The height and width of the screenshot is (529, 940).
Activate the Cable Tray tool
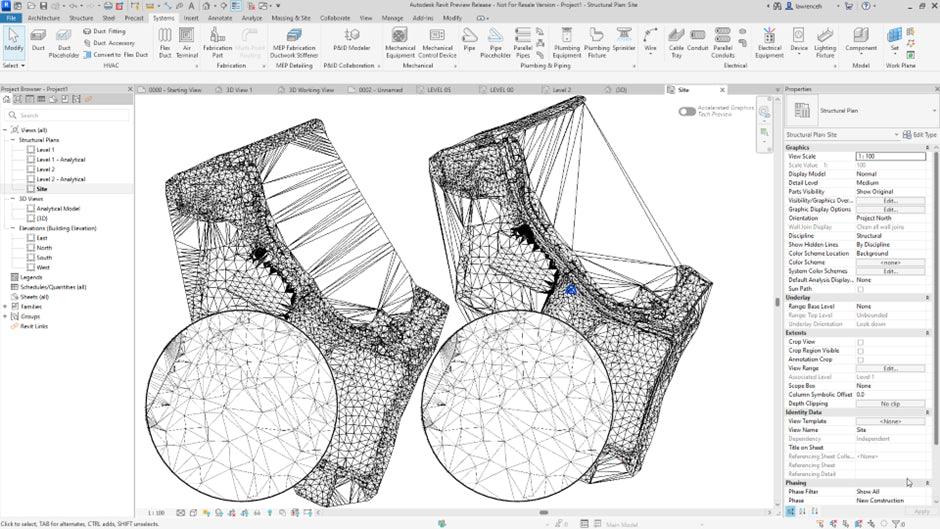[676, 41]
